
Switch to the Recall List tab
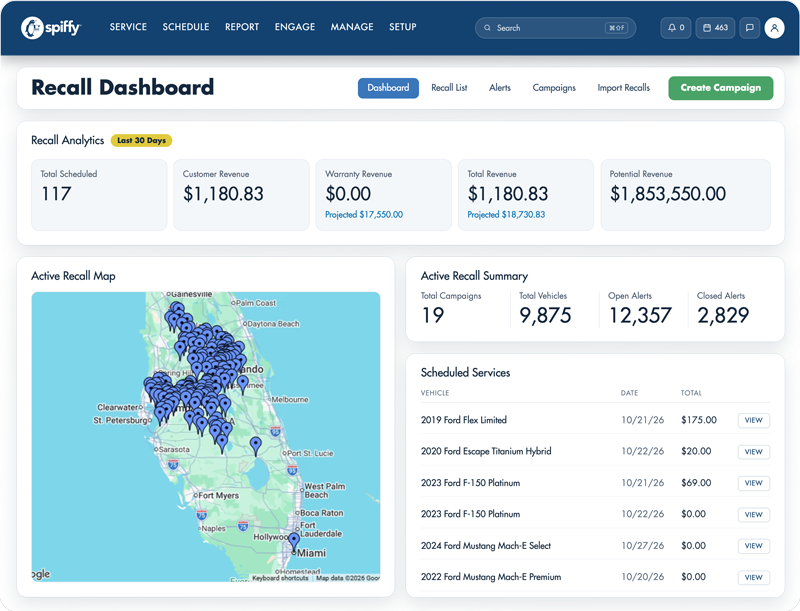pyautogui.click(x=449, y=88)
